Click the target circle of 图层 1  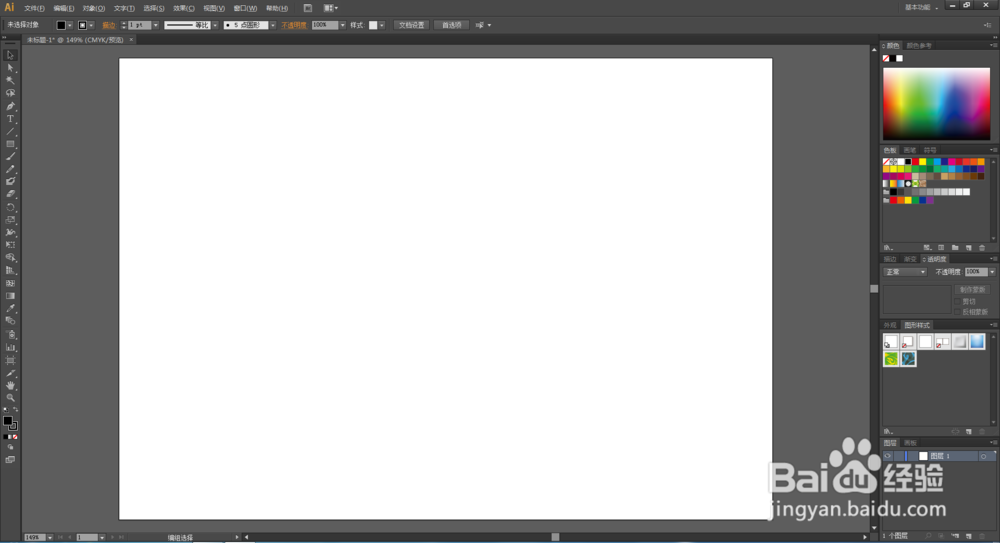(983, 456)
